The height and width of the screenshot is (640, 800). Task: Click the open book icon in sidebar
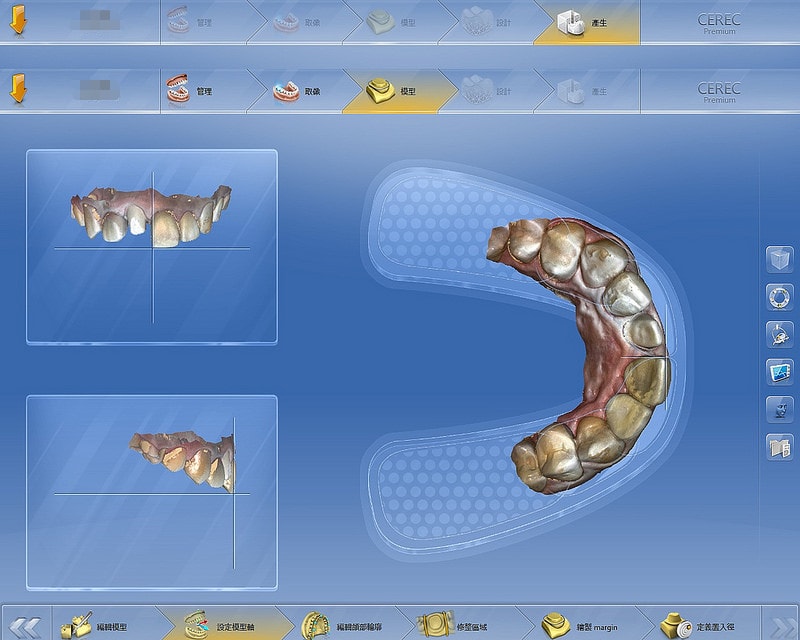click(779, 446)
